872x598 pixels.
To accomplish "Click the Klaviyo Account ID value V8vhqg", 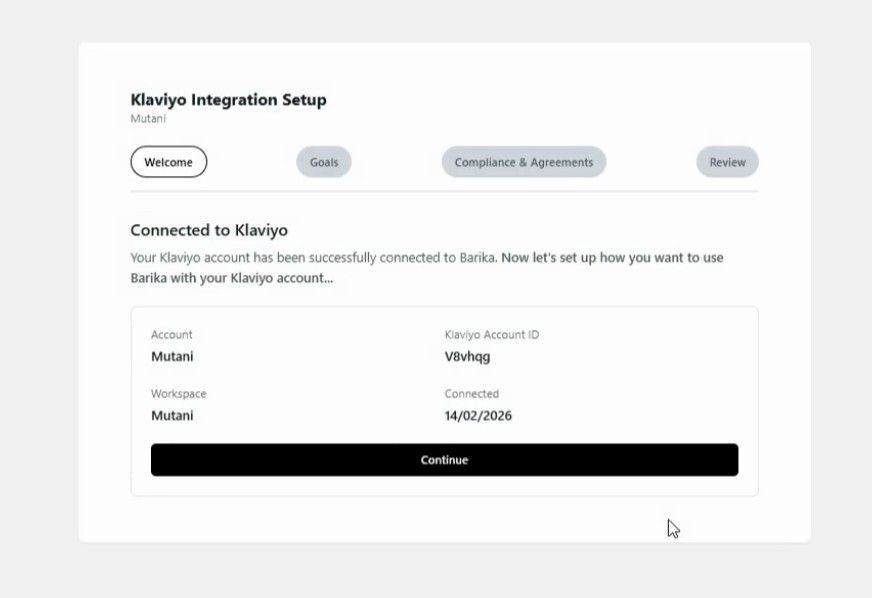I will click(467, 356).
